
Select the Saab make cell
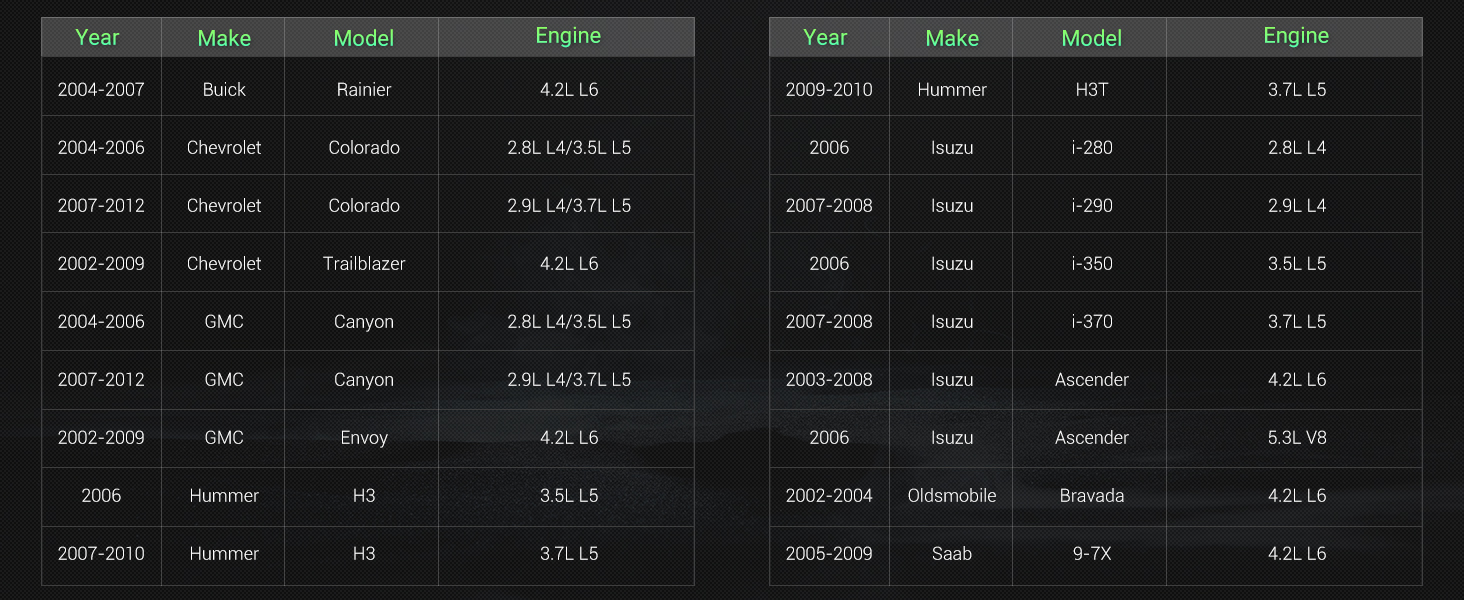(x=951, y=553)
